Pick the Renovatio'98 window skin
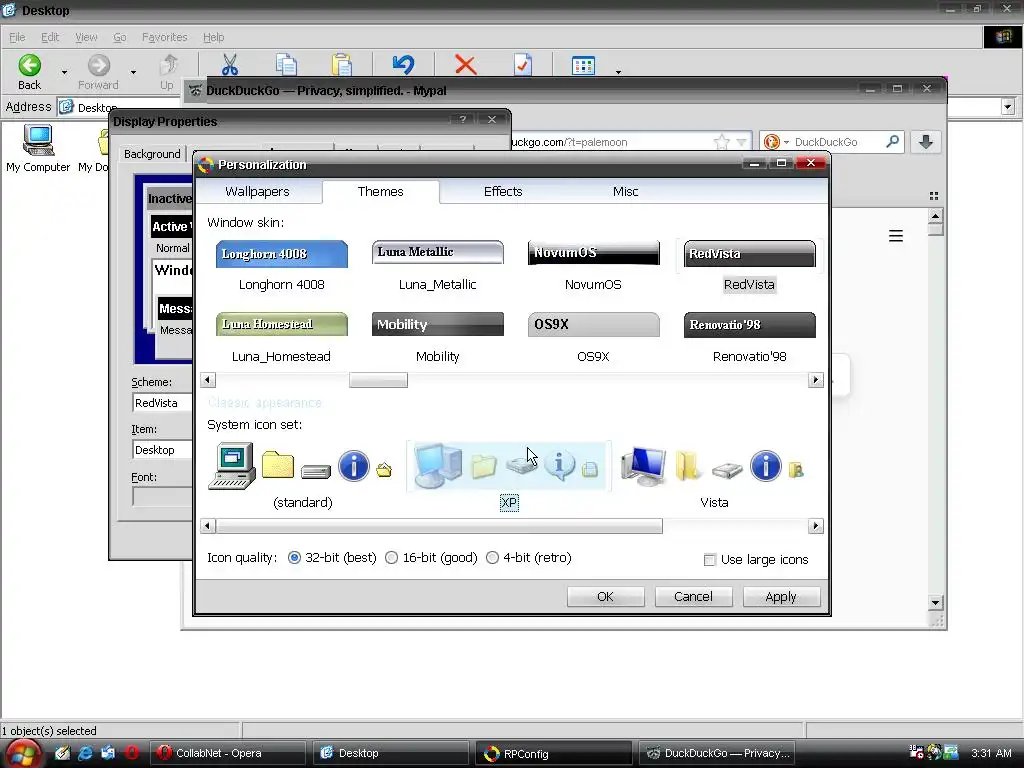Viewport: 1024px width, 768px height. [x=750, y=325]
